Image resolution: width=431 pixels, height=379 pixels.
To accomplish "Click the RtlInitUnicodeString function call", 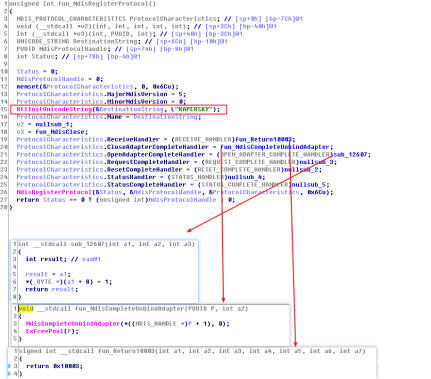I will click(54, 109).
